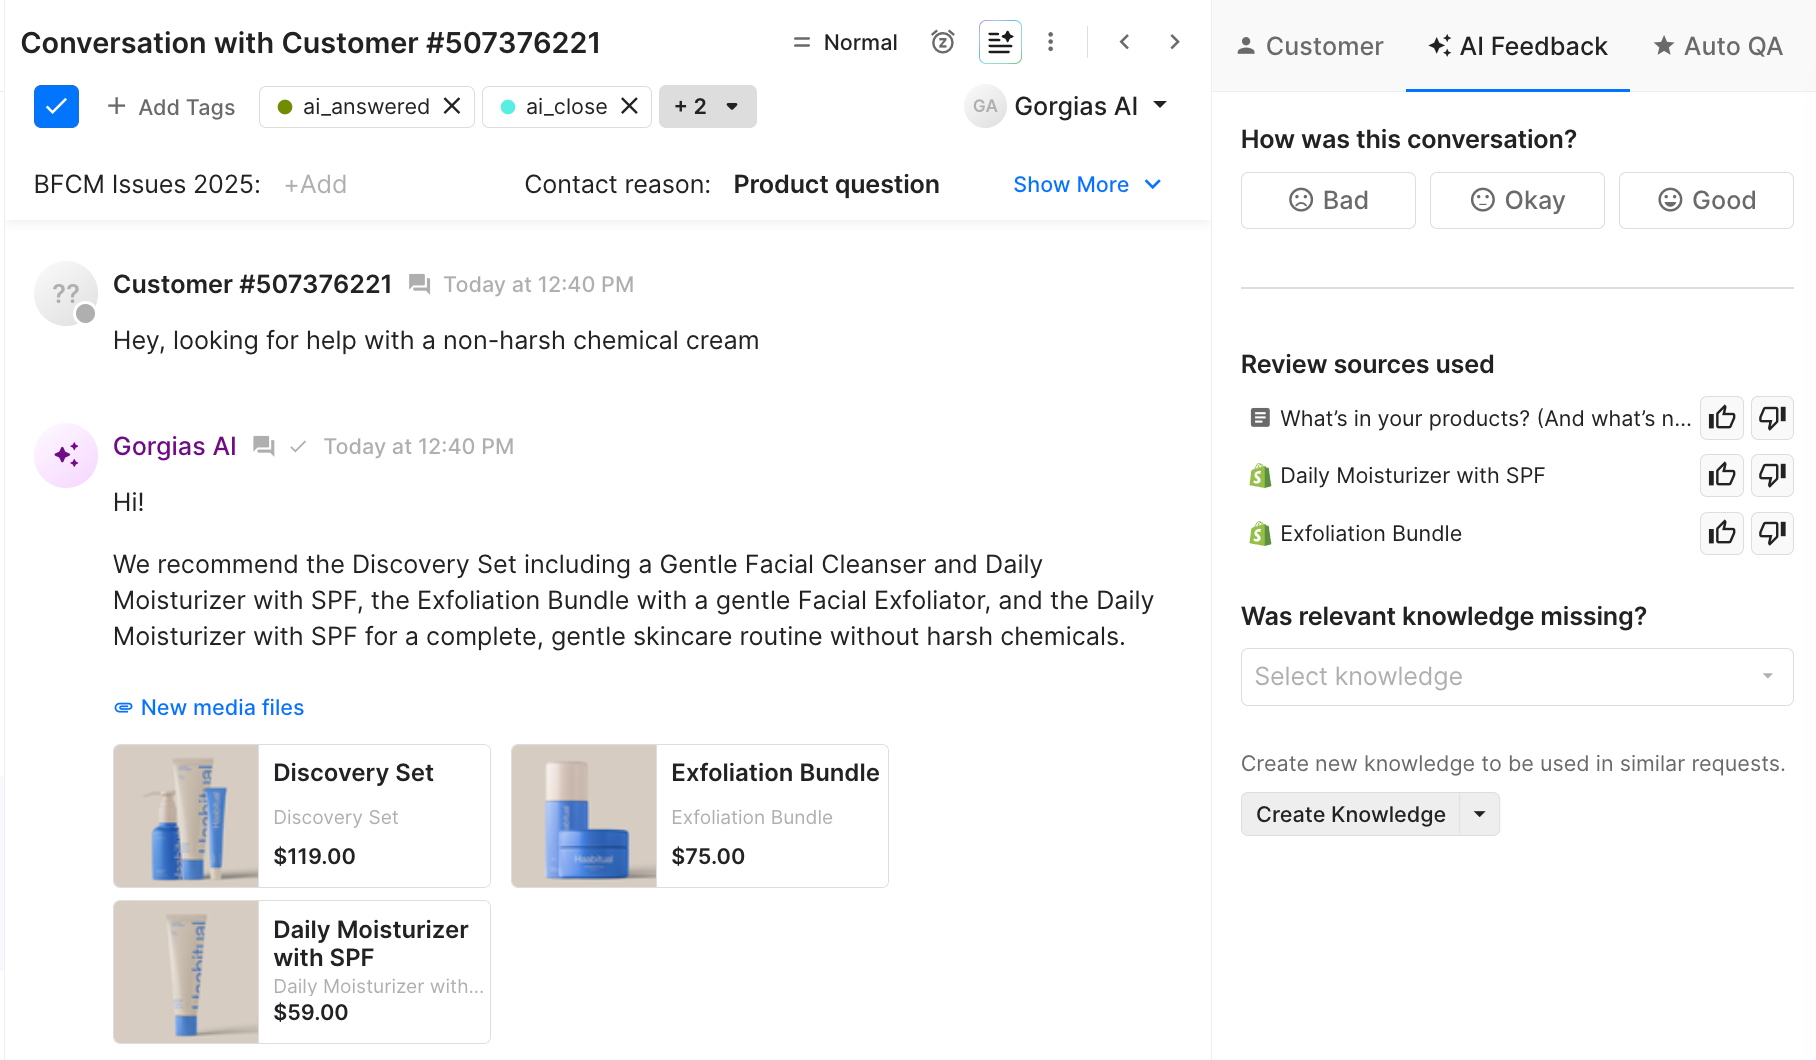This screenshot has height=1060, width=1816.
Task: Open the Select knowledge dropdown
Action: (x=1516, y=677)
